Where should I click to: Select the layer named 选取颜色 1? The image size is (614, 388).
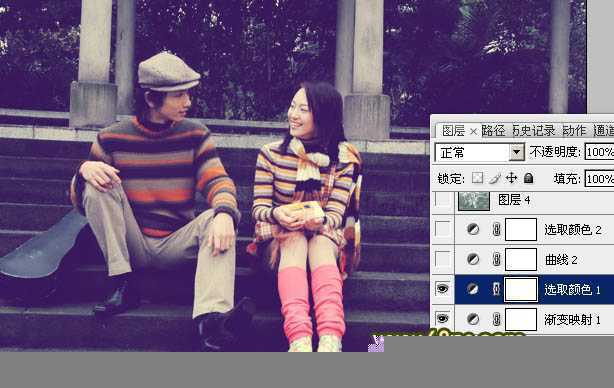pyautogui.click(x=572, y=290)
